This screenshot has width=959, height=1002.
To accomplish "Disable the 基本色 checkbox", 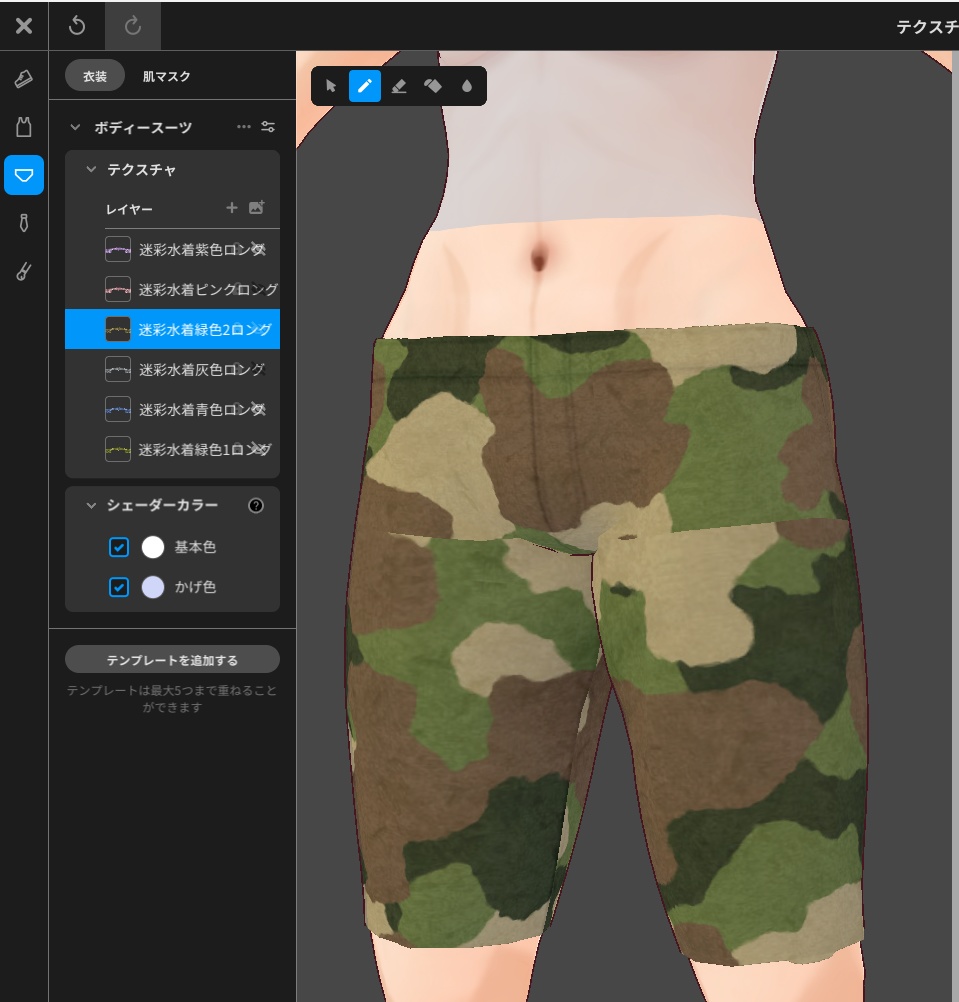I will click(x=119, y=547).
